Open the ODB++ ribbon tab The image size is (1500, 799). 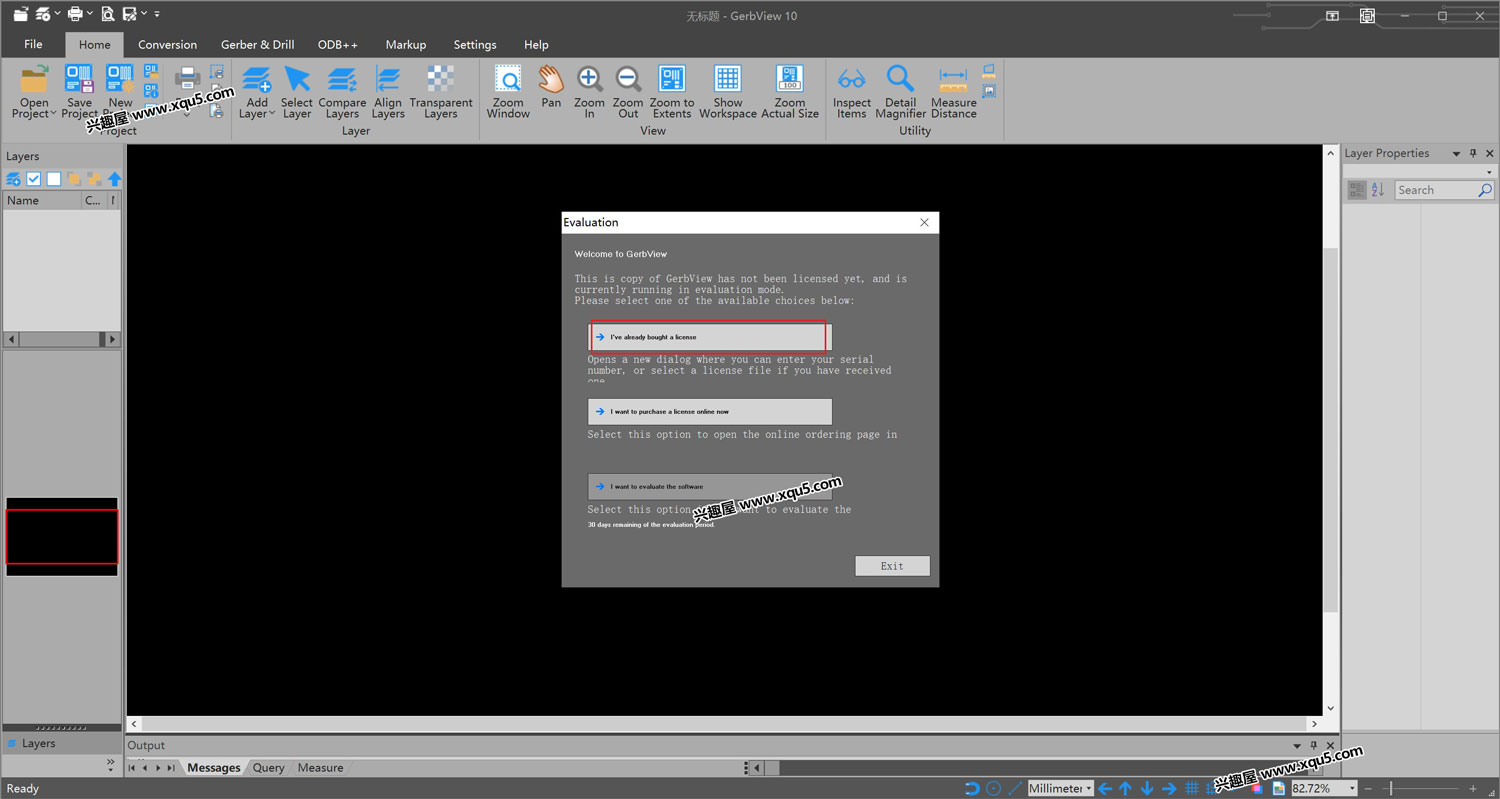pos(338,44)
